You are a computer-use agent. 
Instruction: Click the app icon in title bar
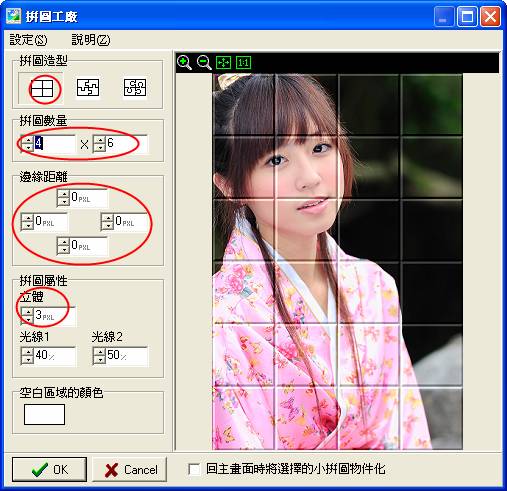tap(14, 16)
